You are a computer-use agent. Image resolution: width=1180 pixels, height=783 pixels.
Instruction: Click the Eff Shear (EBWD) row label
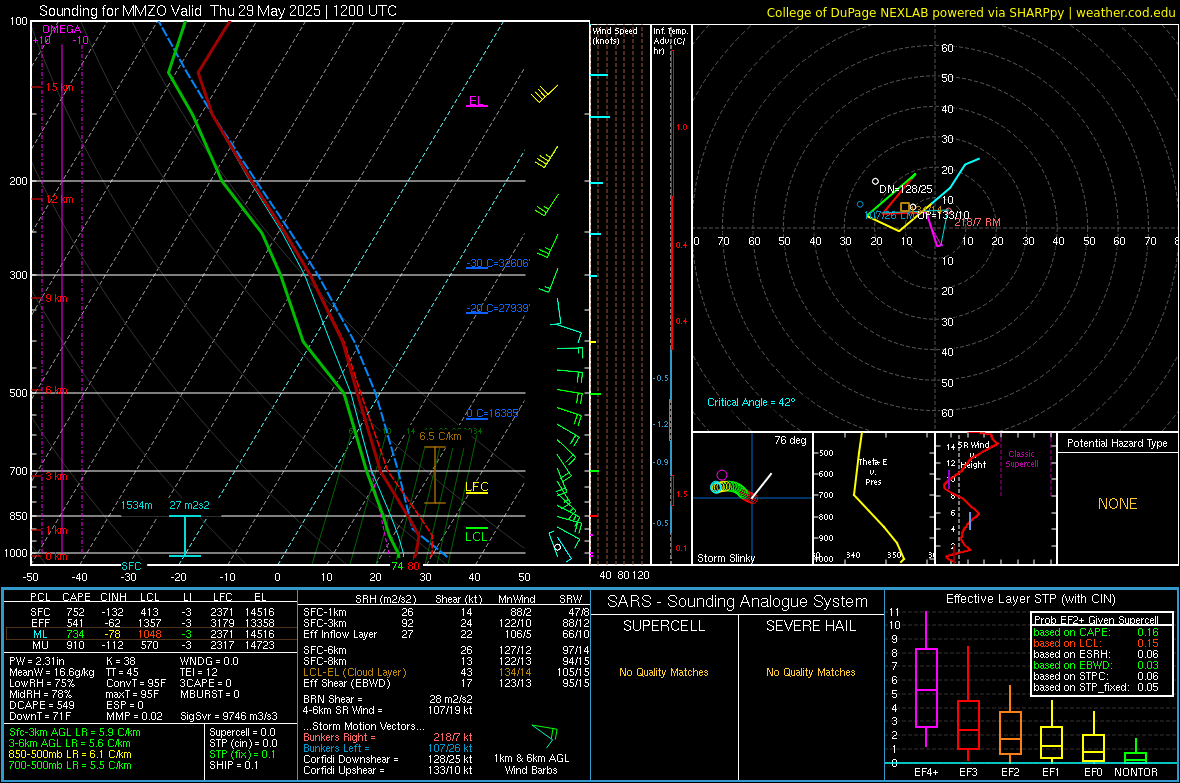coord(347,683)
